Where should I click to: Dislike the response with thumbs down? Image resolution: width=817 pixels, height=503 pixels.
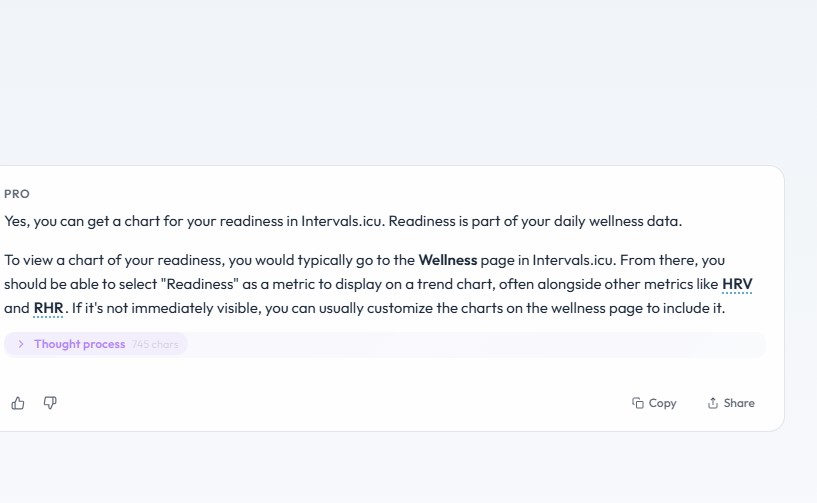(50, 403)
